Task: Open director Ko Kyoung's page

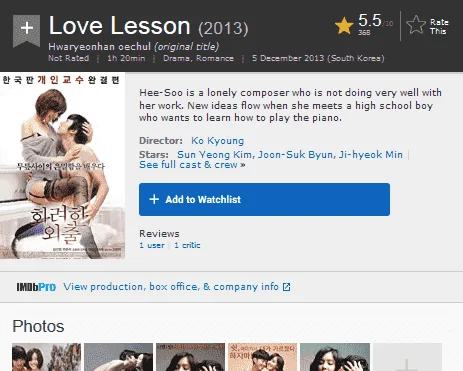Action: (217, 141)
